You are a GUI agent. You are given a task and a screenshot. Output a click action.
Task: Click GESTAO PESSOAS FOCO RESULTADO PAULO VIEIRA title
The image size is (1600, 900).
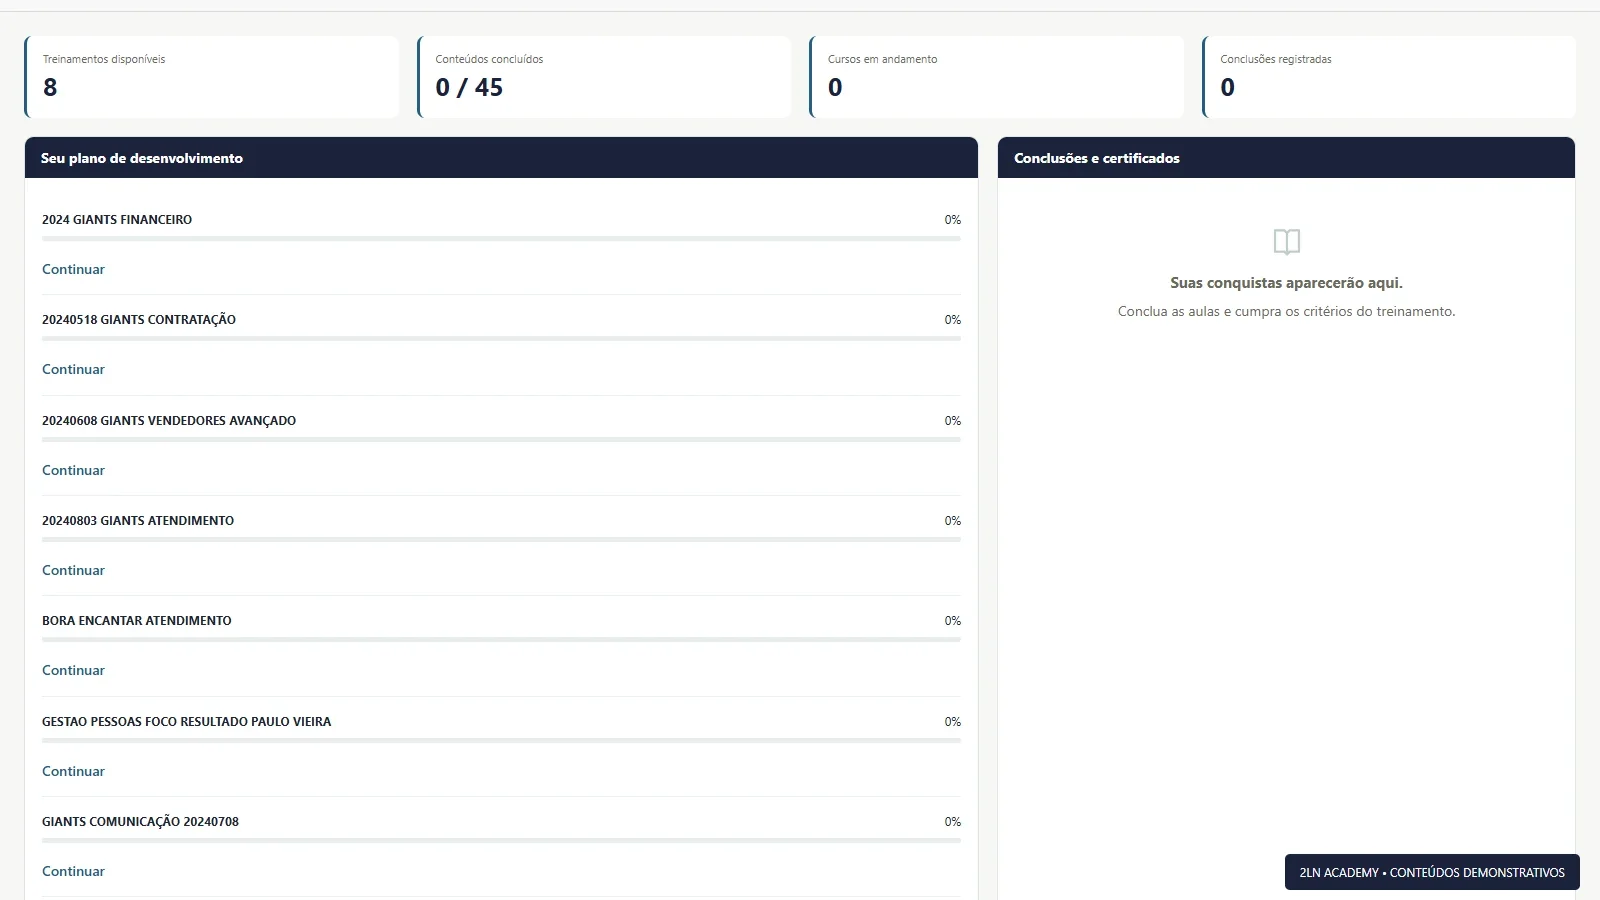(x=187, y=722)
